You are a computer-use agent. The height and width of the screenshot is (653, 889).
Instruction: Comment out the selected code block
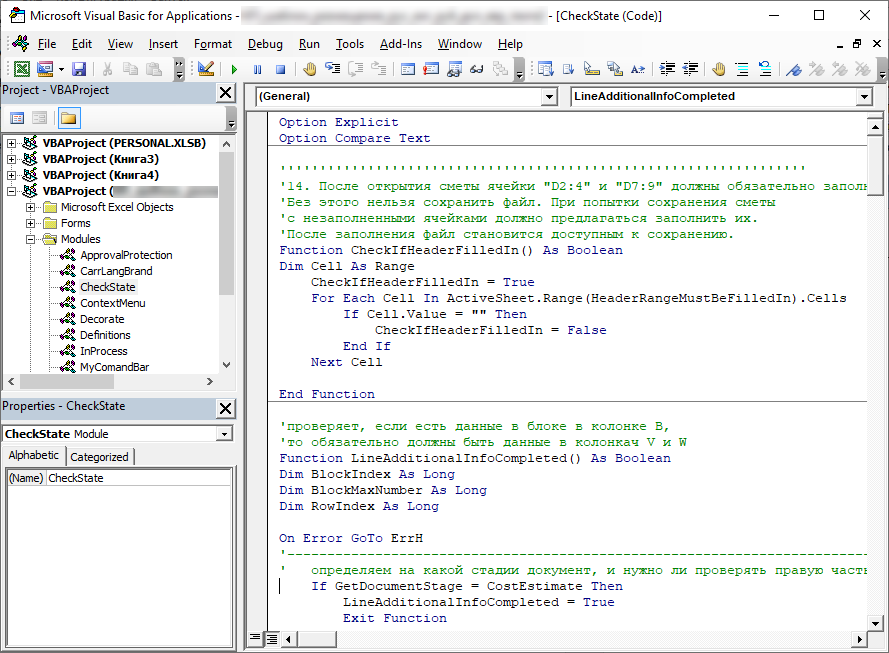pyautogui.click(x=742, y=69)
